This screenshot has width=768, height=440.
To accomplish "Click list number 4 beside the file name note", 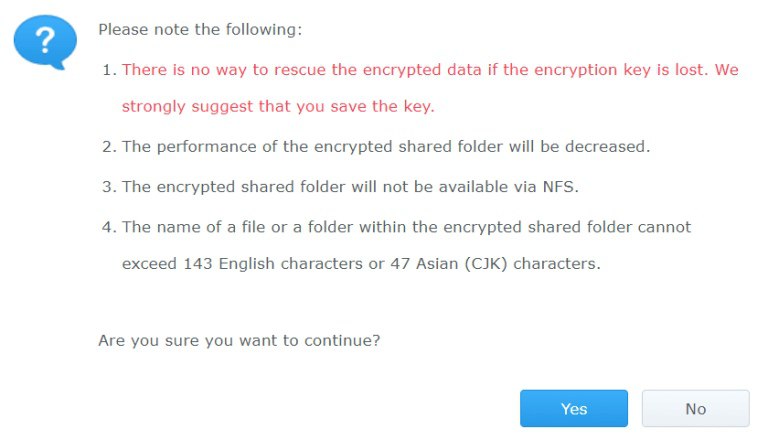I will click(109, 226).
